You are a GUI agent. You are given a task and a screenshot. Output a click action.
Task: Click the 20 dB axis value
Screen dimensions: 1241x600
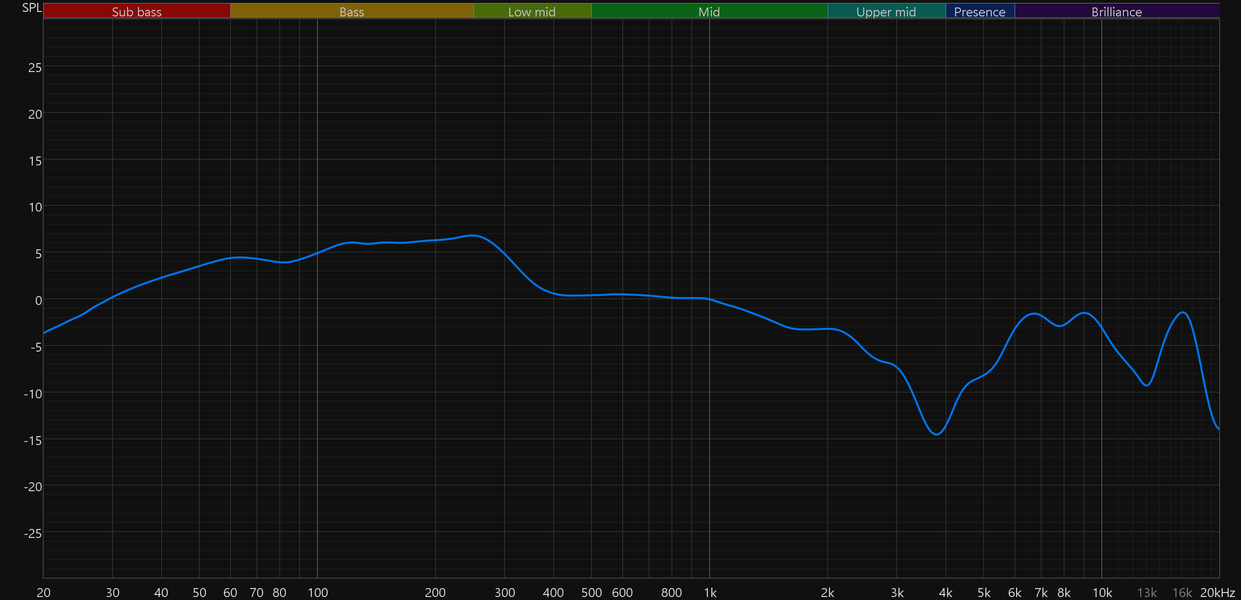[34, 114]
